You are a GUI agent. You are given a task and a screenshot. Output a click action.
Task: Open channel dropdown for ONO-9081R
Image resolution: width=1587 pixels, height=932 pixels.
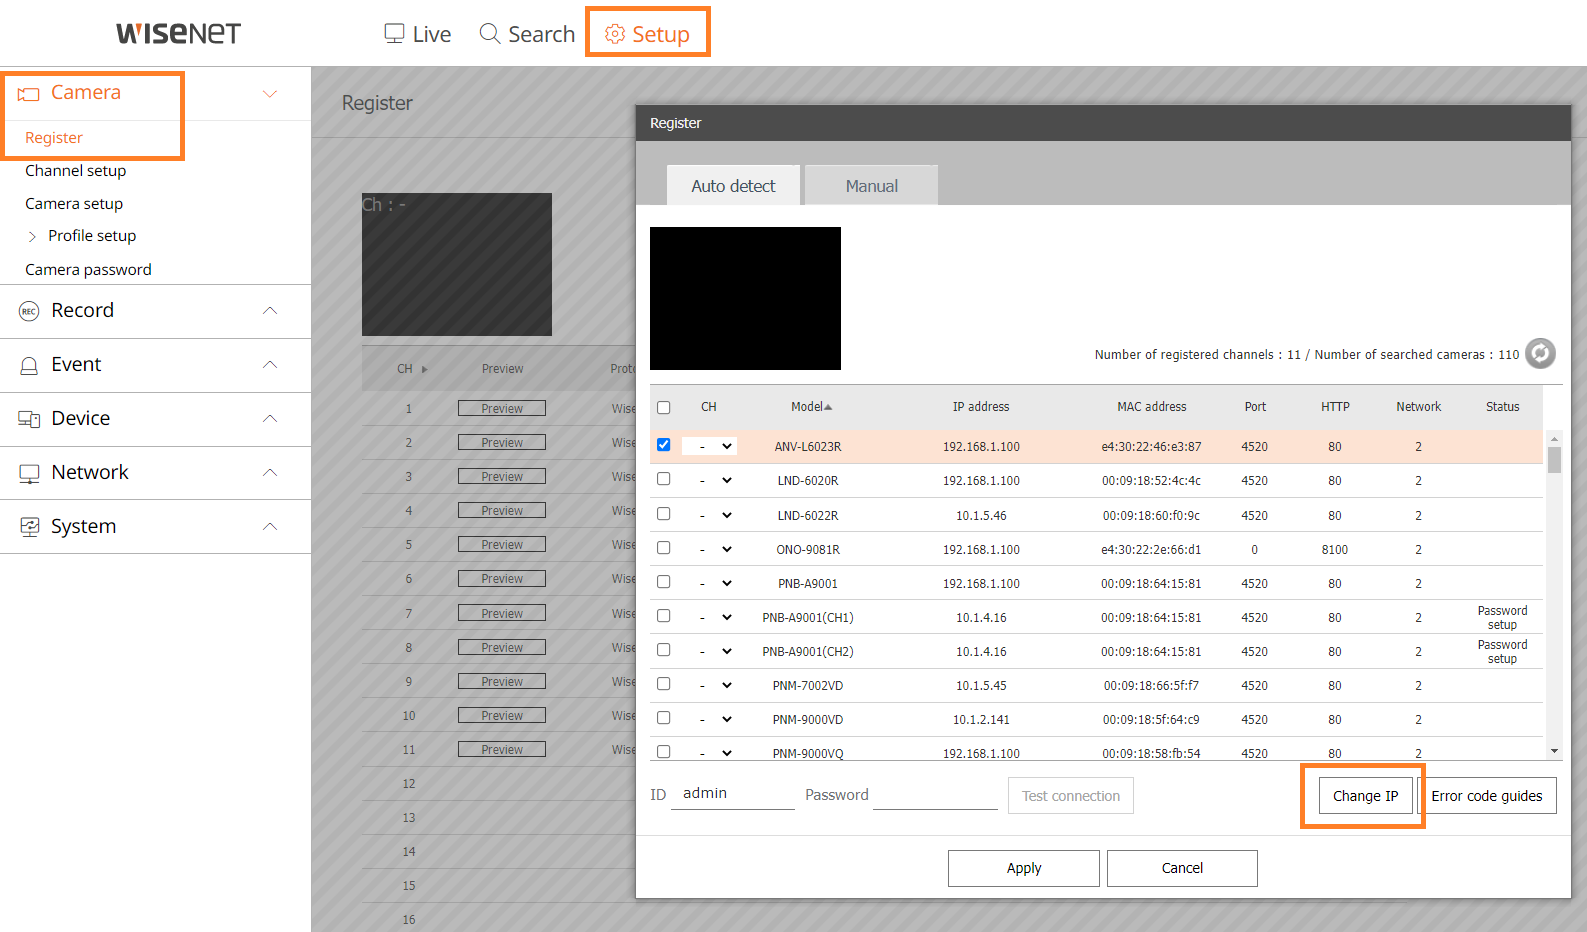710,549
